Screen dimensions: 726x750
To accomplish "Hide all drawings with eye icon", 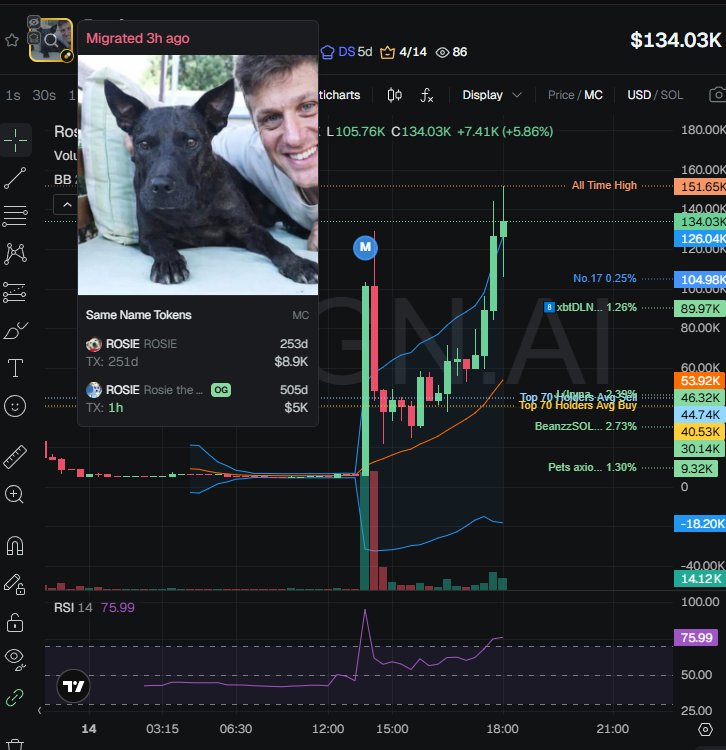I will click(x=15, y=659).
